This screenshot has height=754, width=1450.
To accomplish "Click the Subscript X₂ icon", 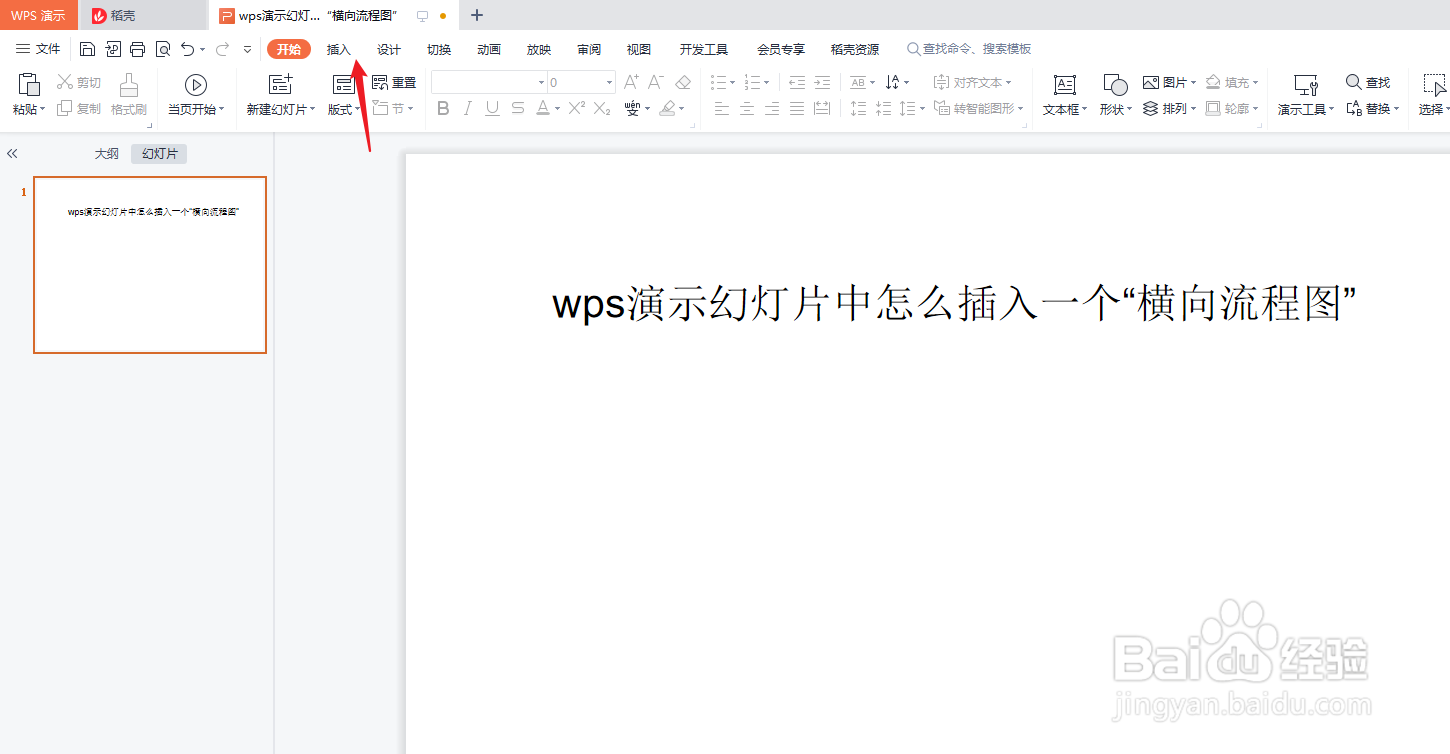I will (602, 108).
